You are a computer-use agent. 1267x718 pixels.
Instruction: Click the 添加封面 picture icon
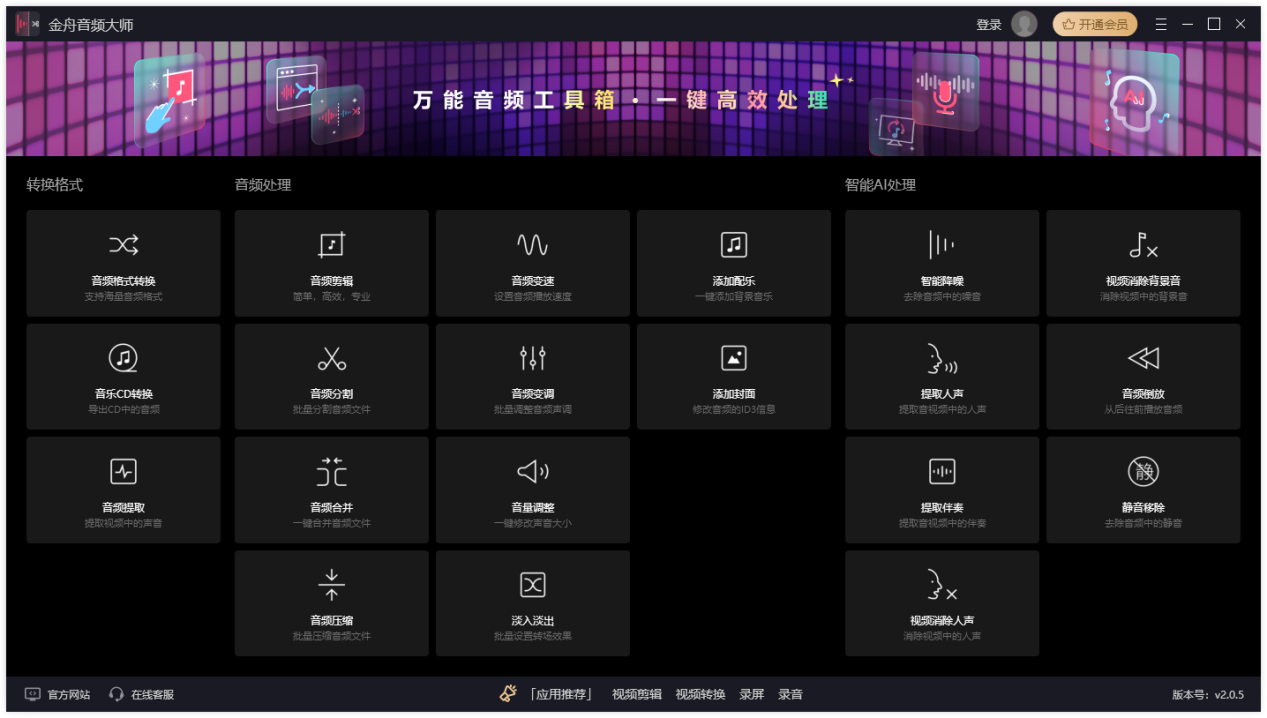click(733, 358)
